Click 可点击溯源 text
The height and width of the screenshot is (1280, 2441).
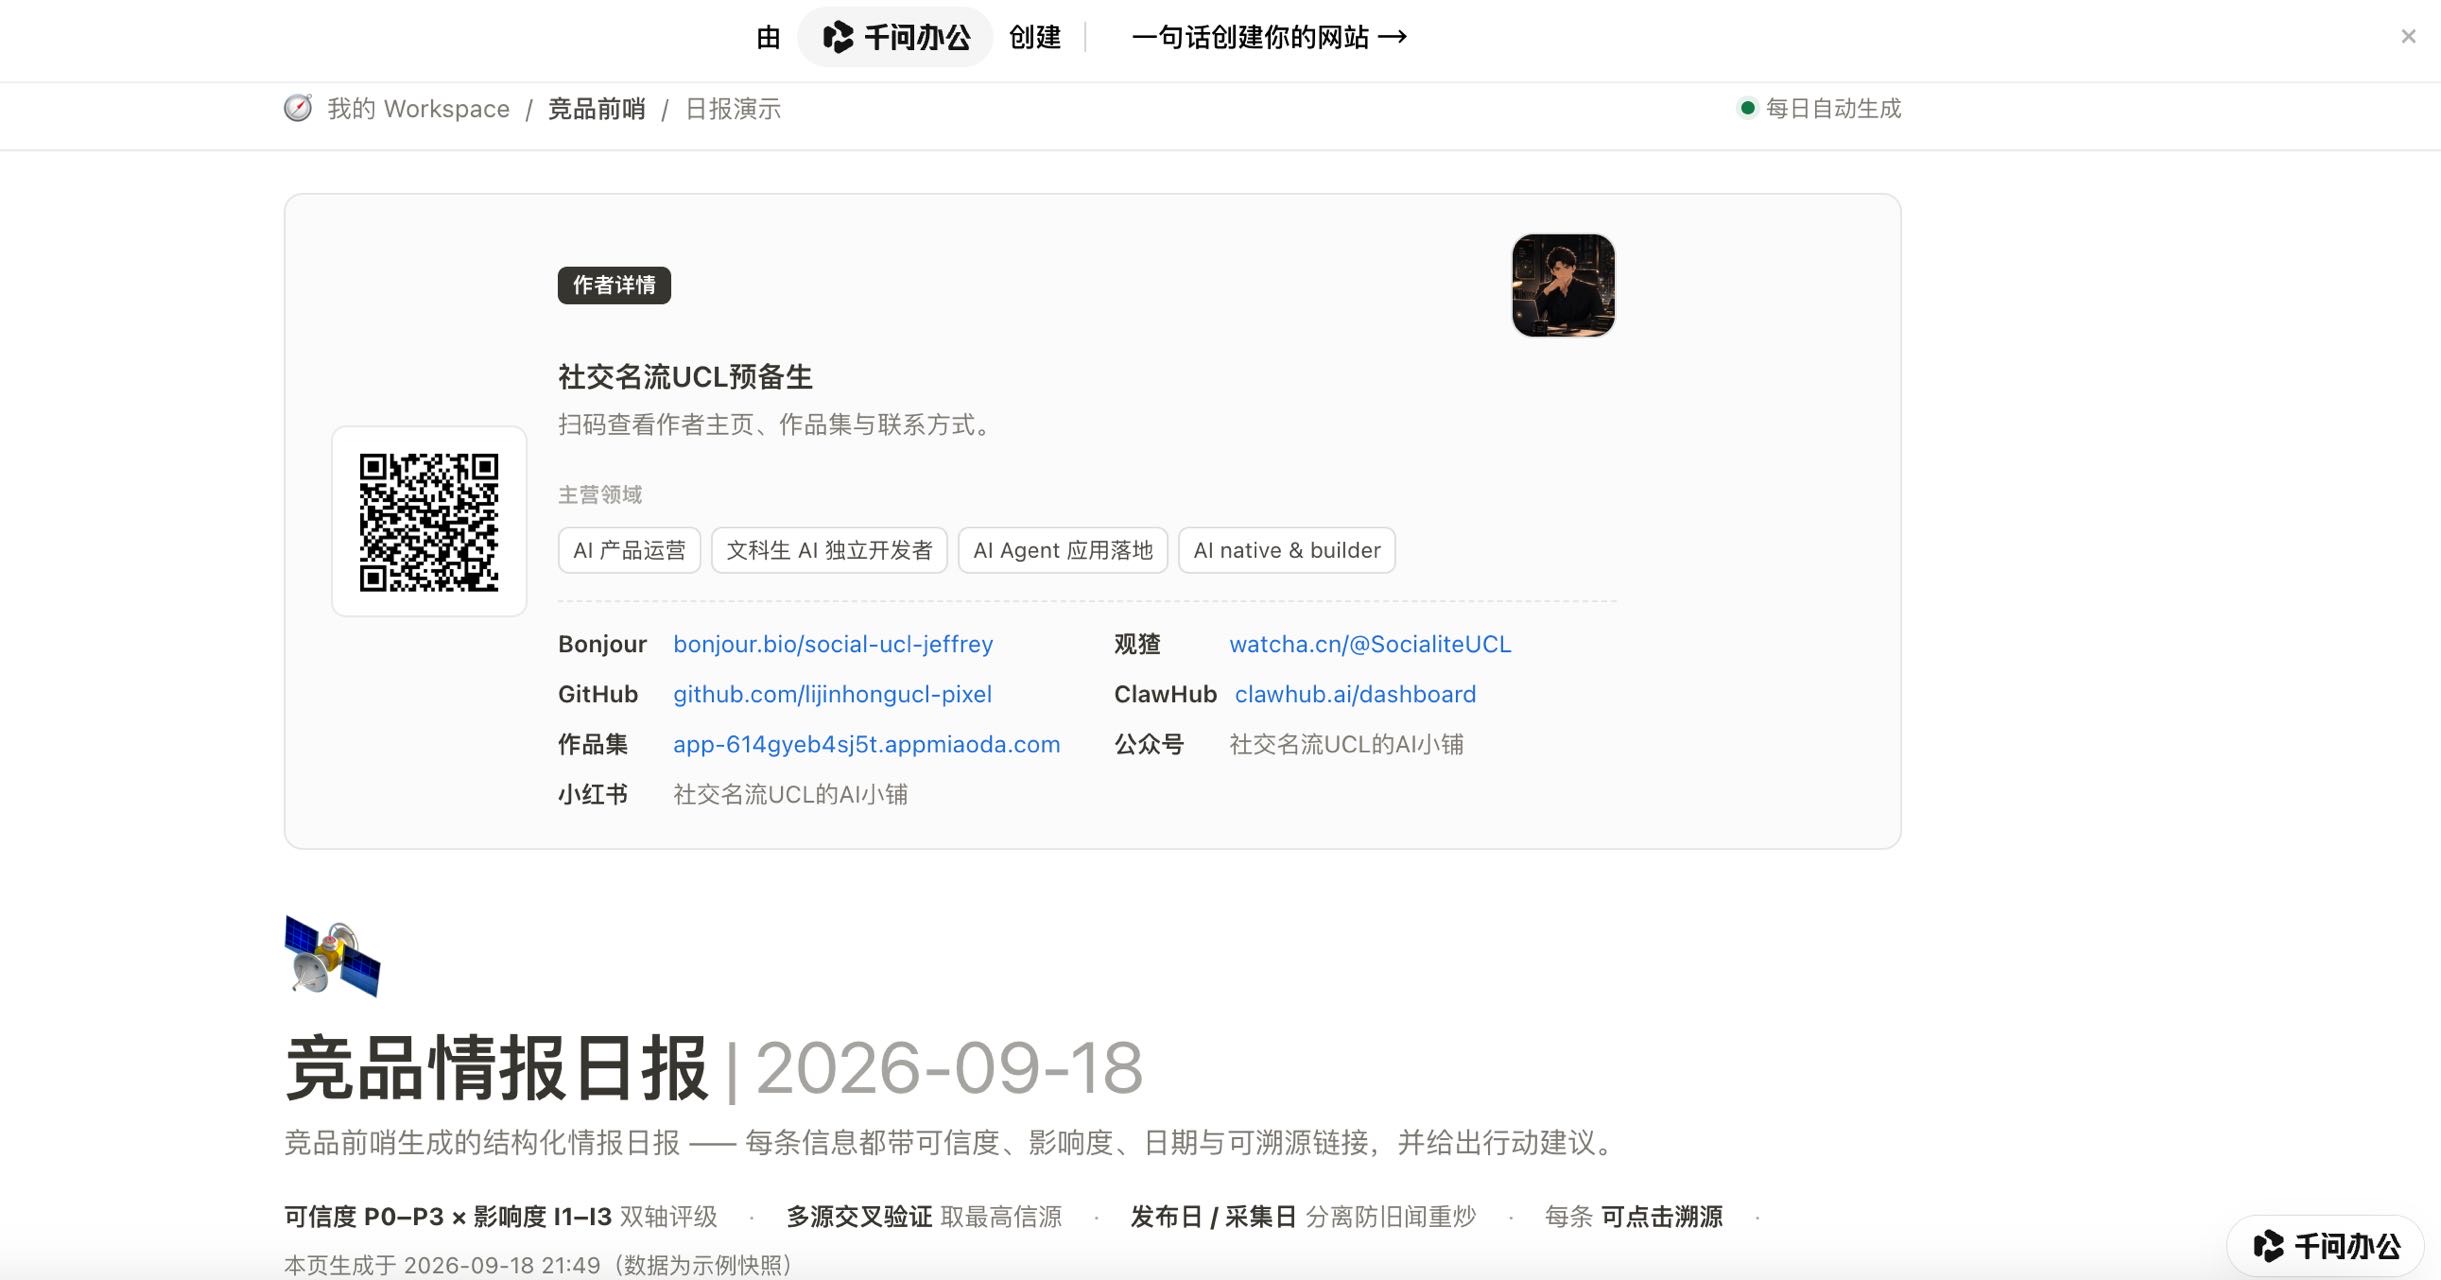(1662, 1217)
